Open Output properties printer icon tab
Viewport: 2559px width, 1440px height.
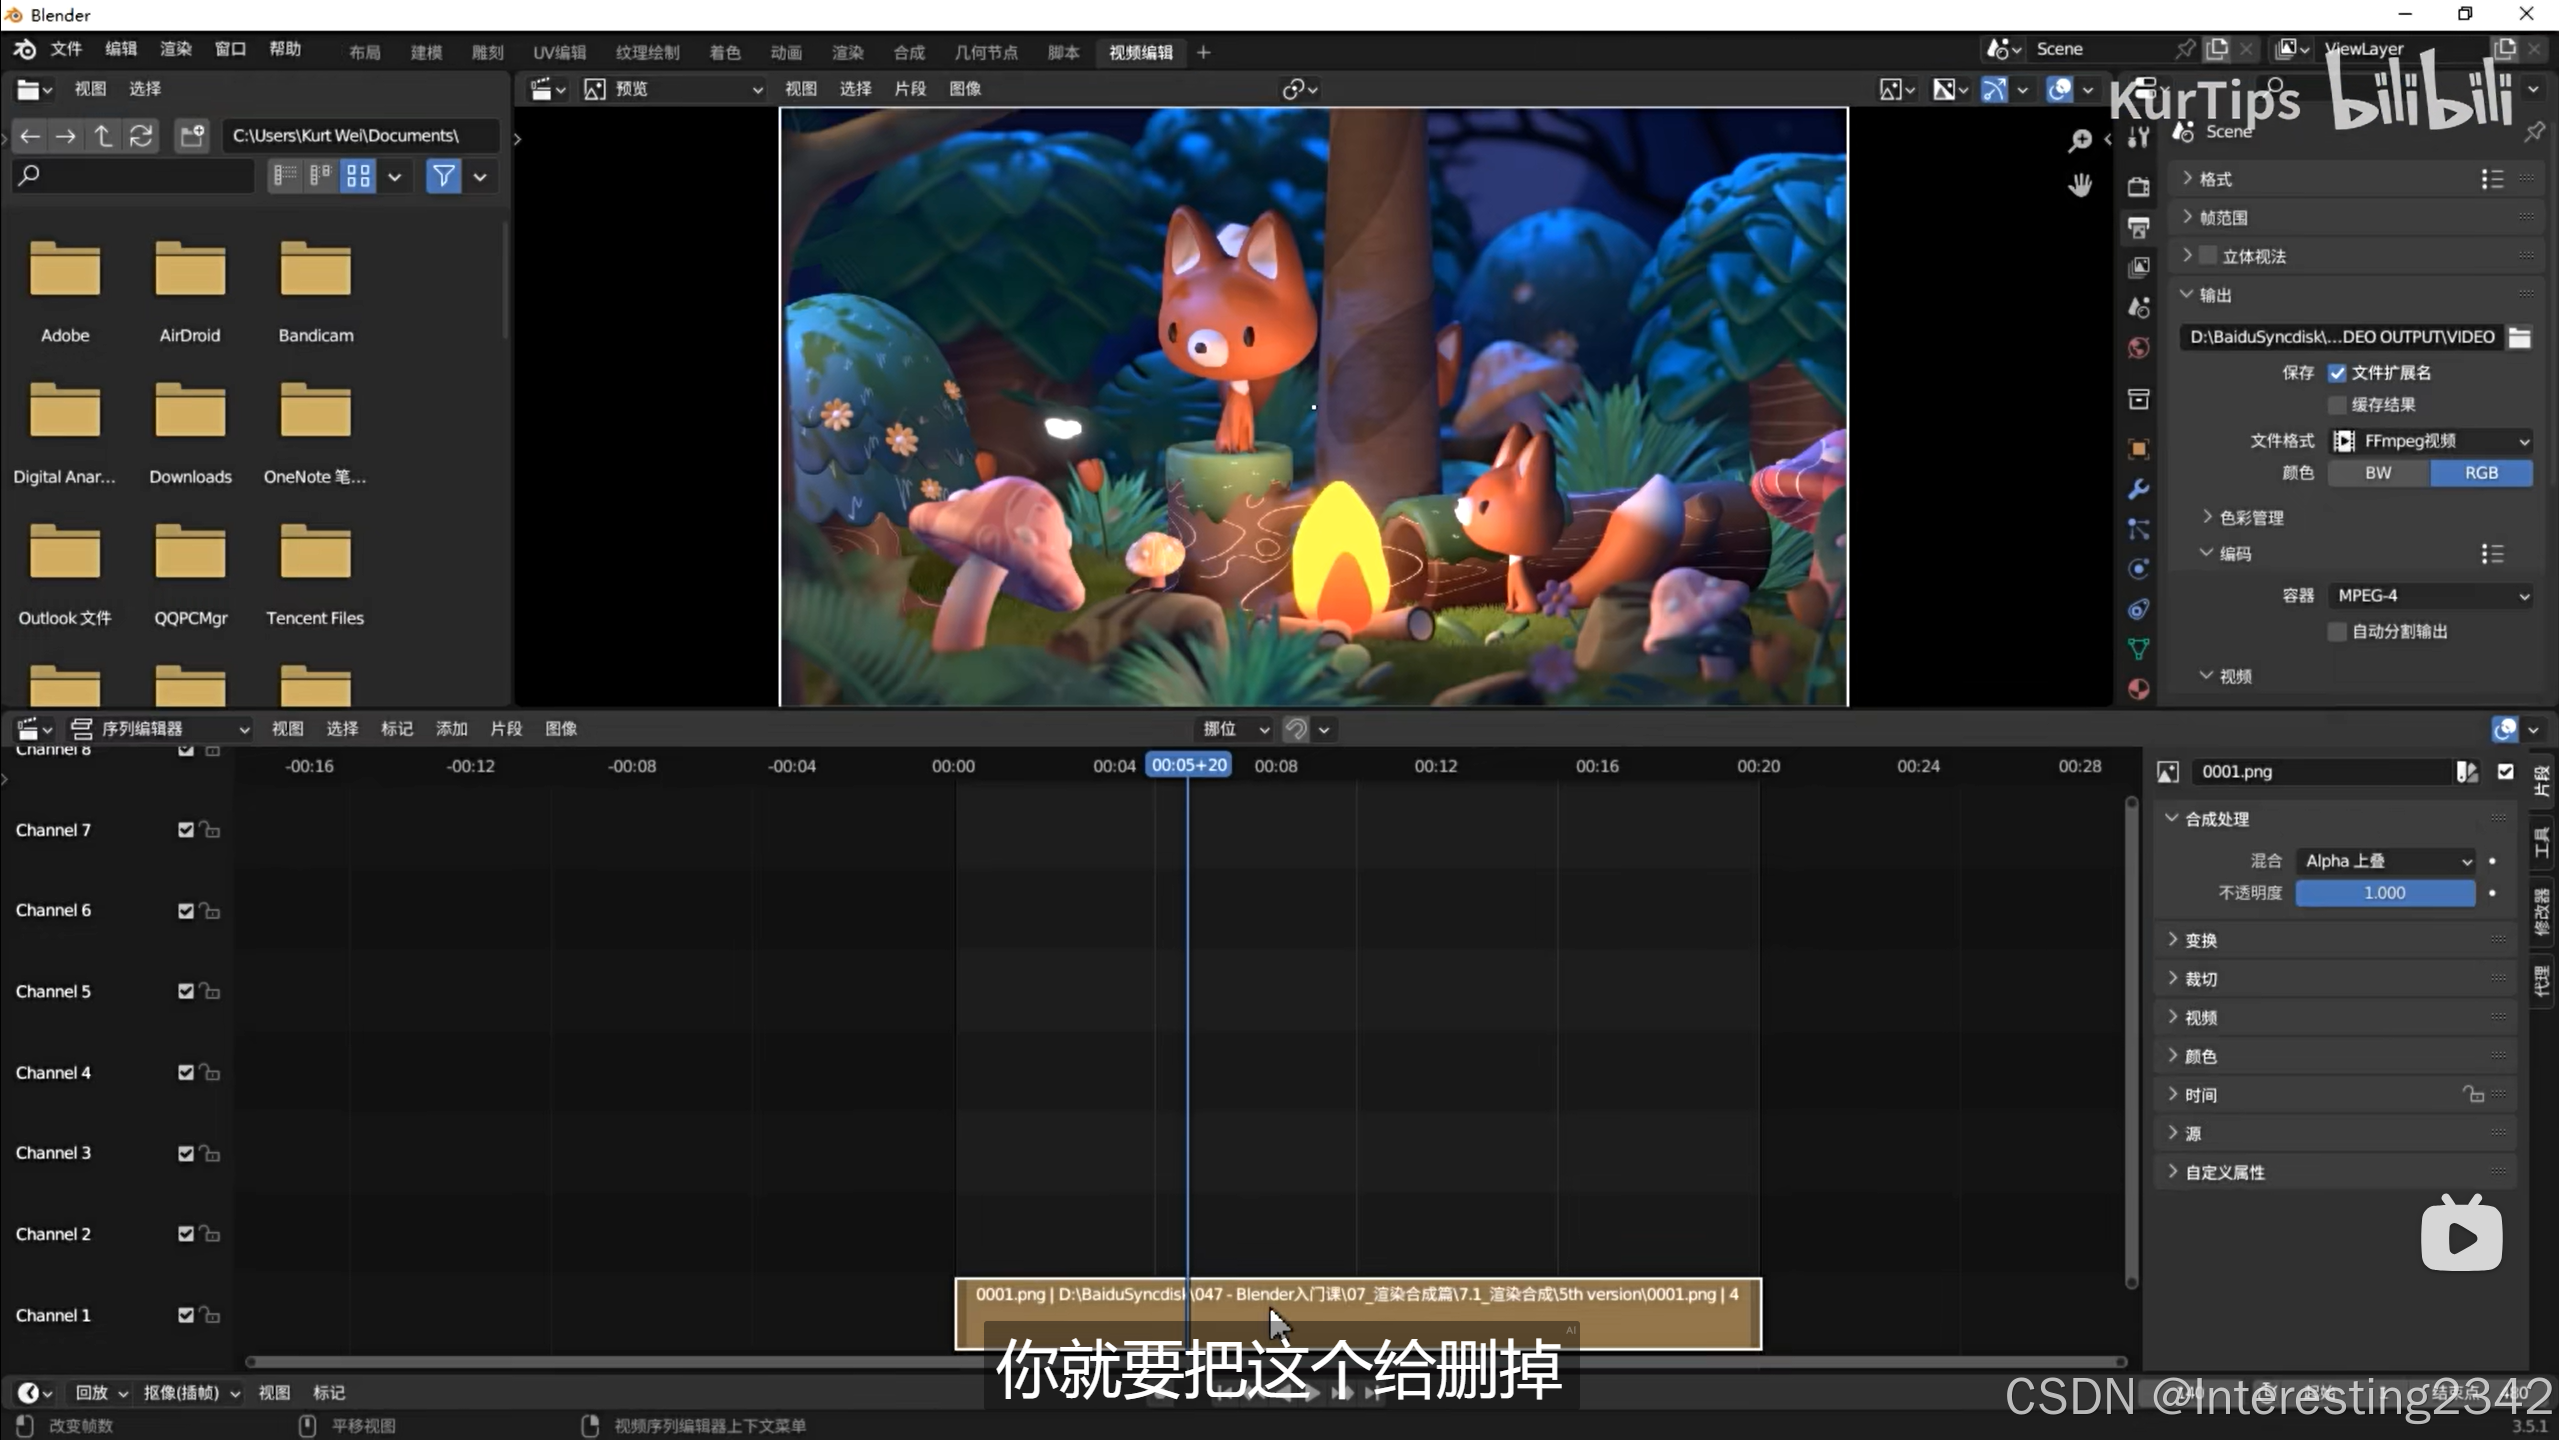pyautogui.click(x=2138, y=228)
